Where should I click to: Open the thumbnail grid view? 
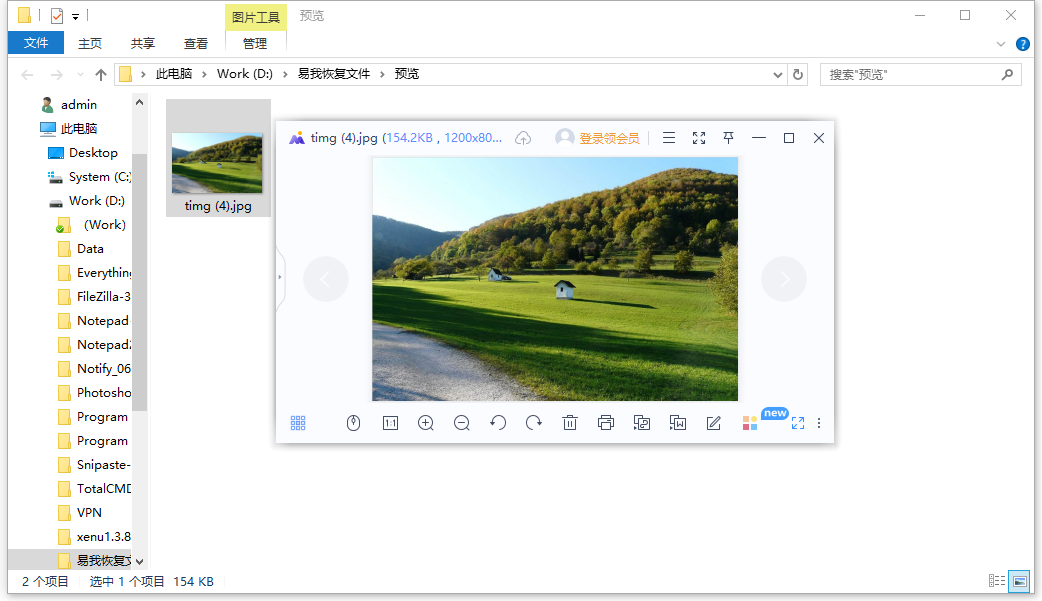(298, 423)
